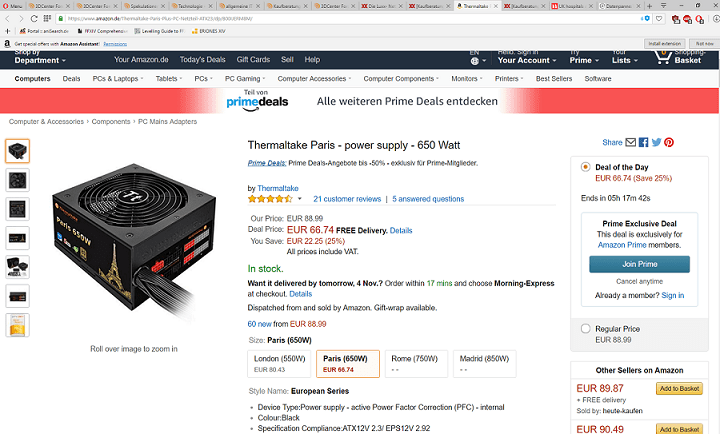720x434 pixels.
Task: Expand the Shop by Department dropdown
Action: click(40, 57)
